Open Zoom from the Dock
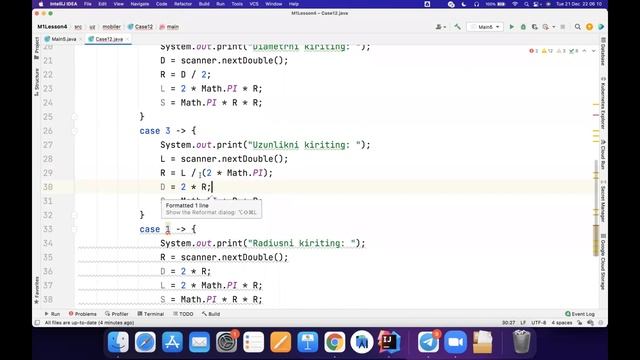Screen dimensions: 640x360 [x=455, y=342]
